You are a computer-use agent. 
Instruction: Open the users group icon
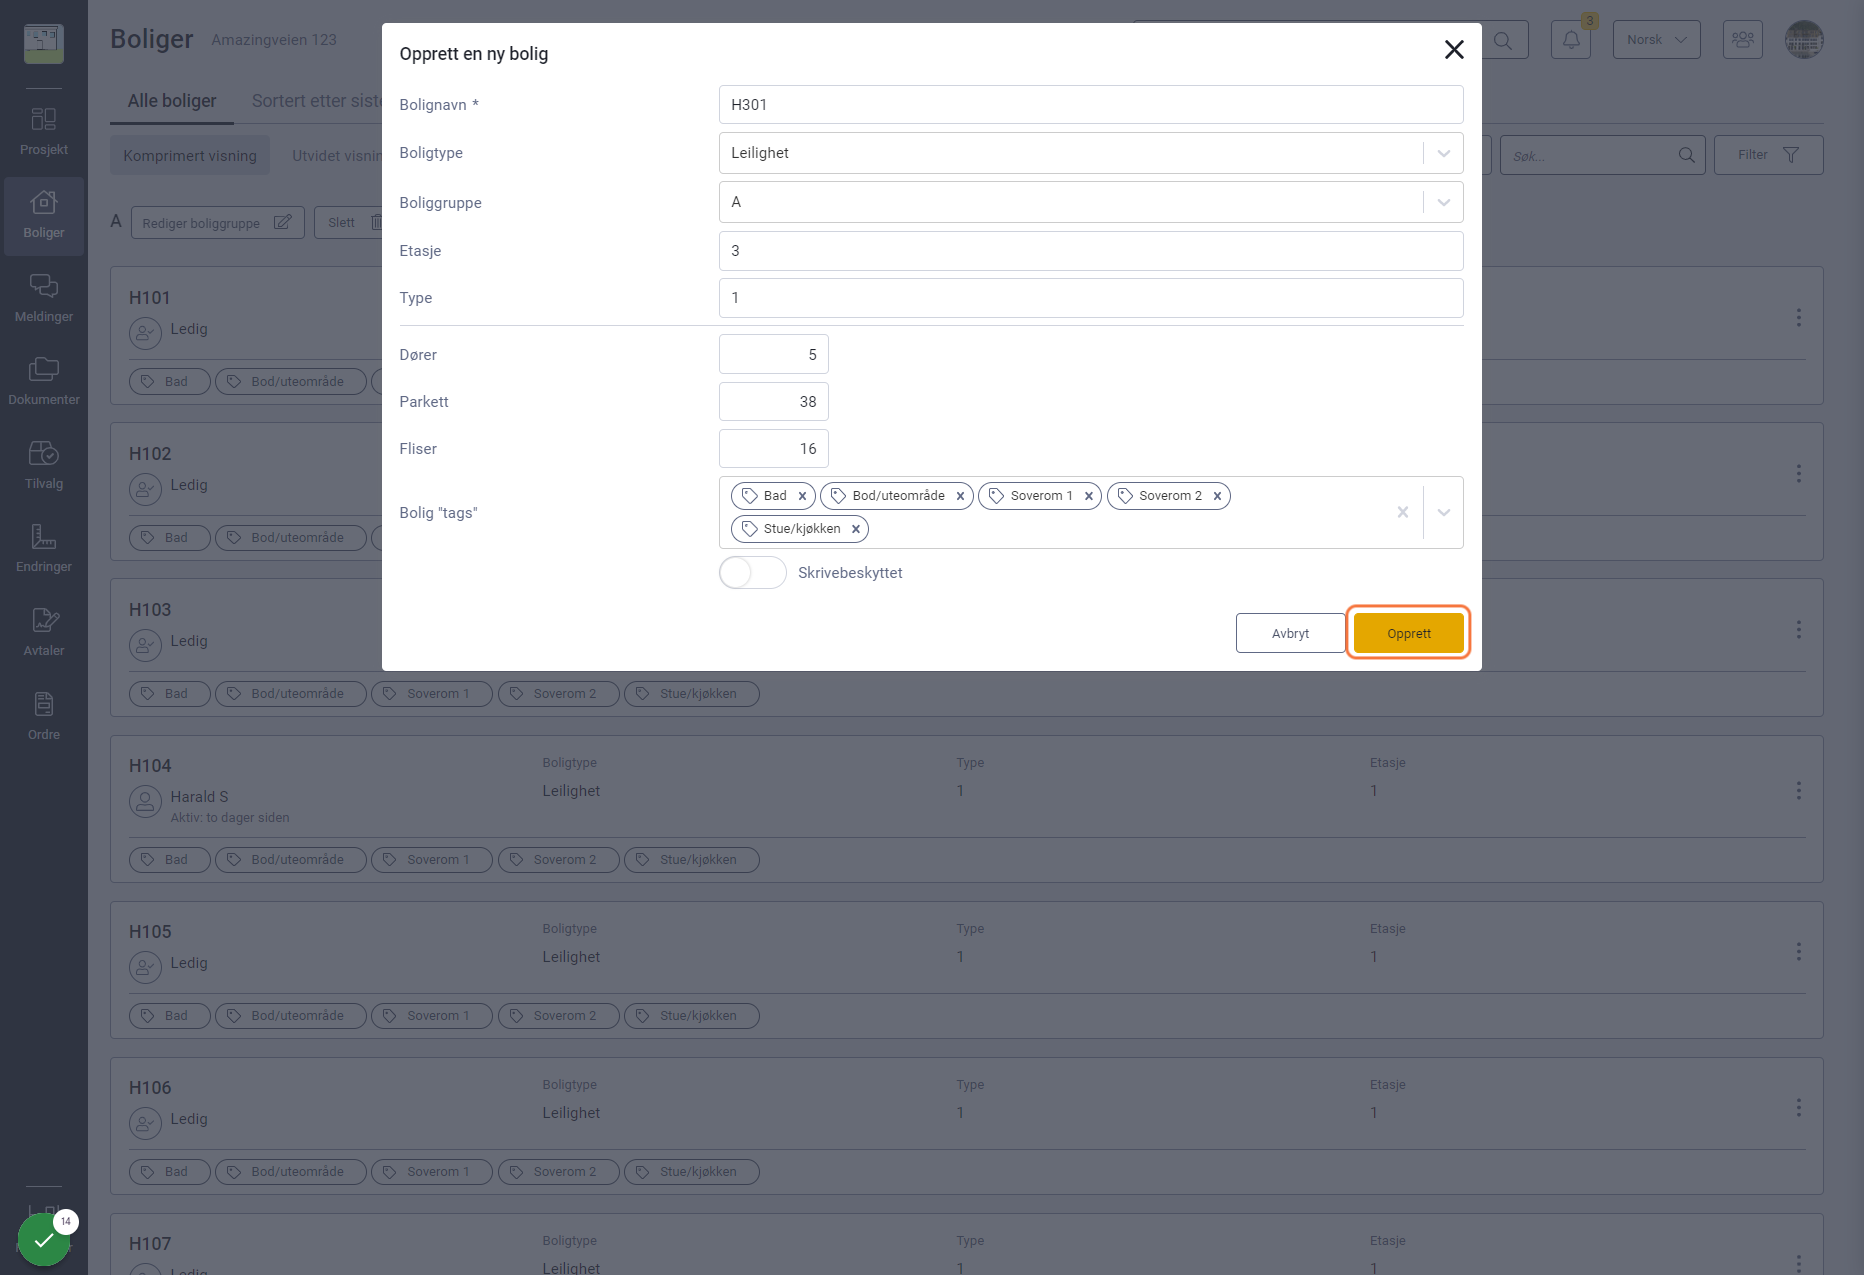[x=1743, y=40]
